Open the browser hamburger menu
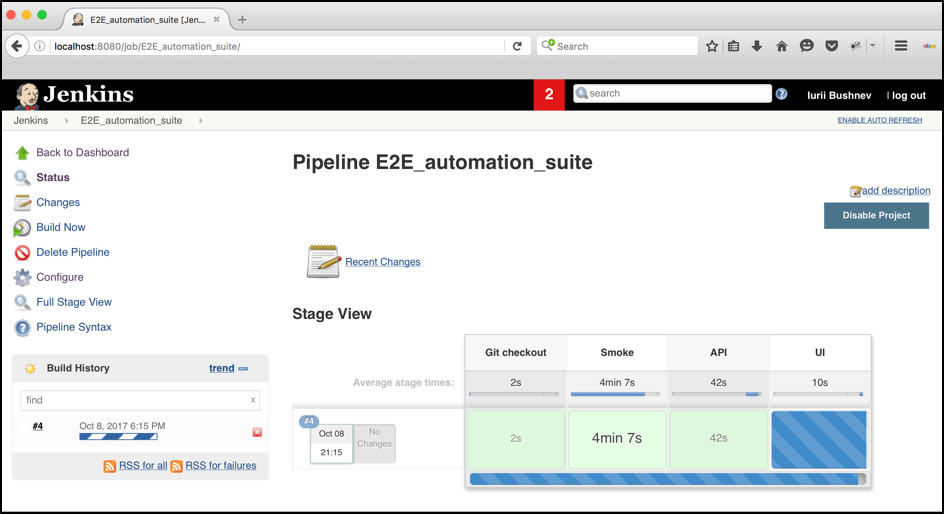 point(901,46)
